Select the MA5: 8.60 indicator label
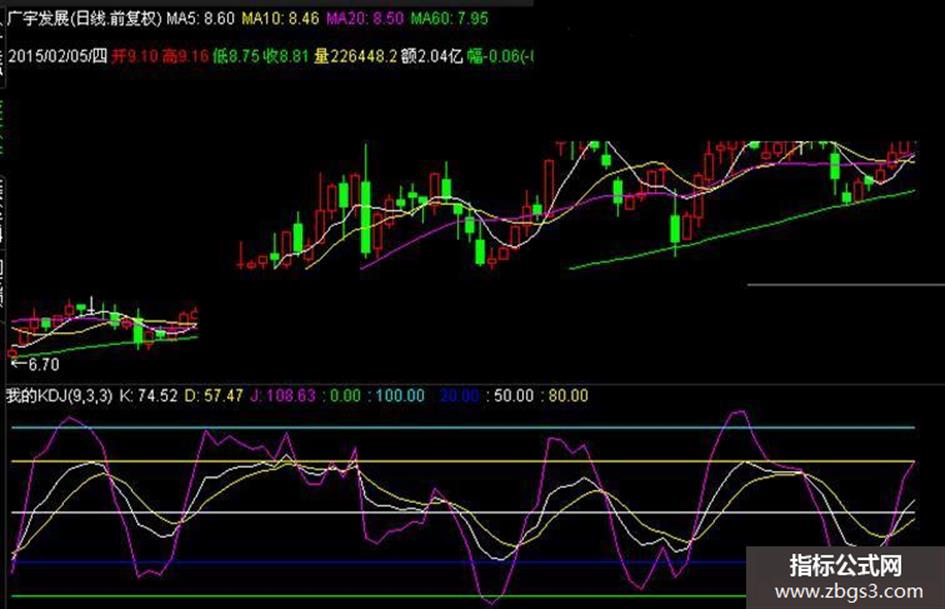 [x=200, y=19]
